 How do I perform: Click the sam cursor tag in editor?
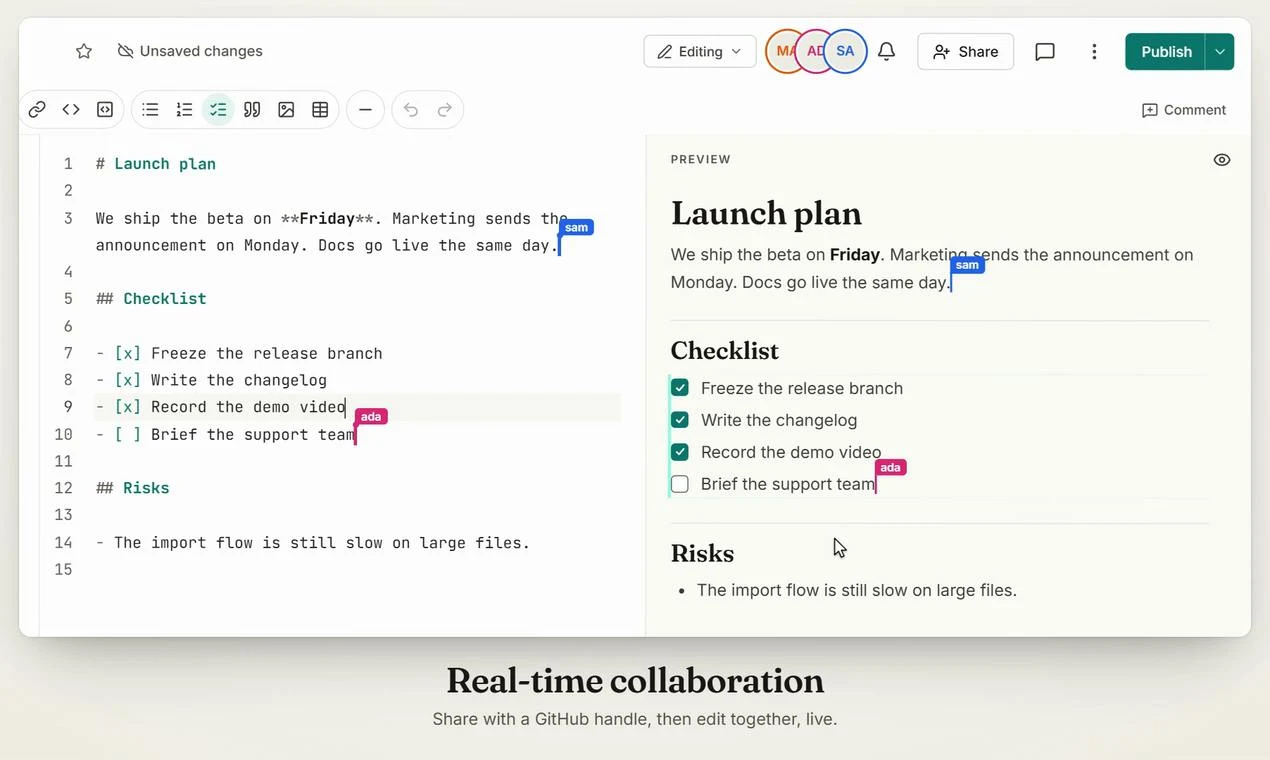coord(576,228)
